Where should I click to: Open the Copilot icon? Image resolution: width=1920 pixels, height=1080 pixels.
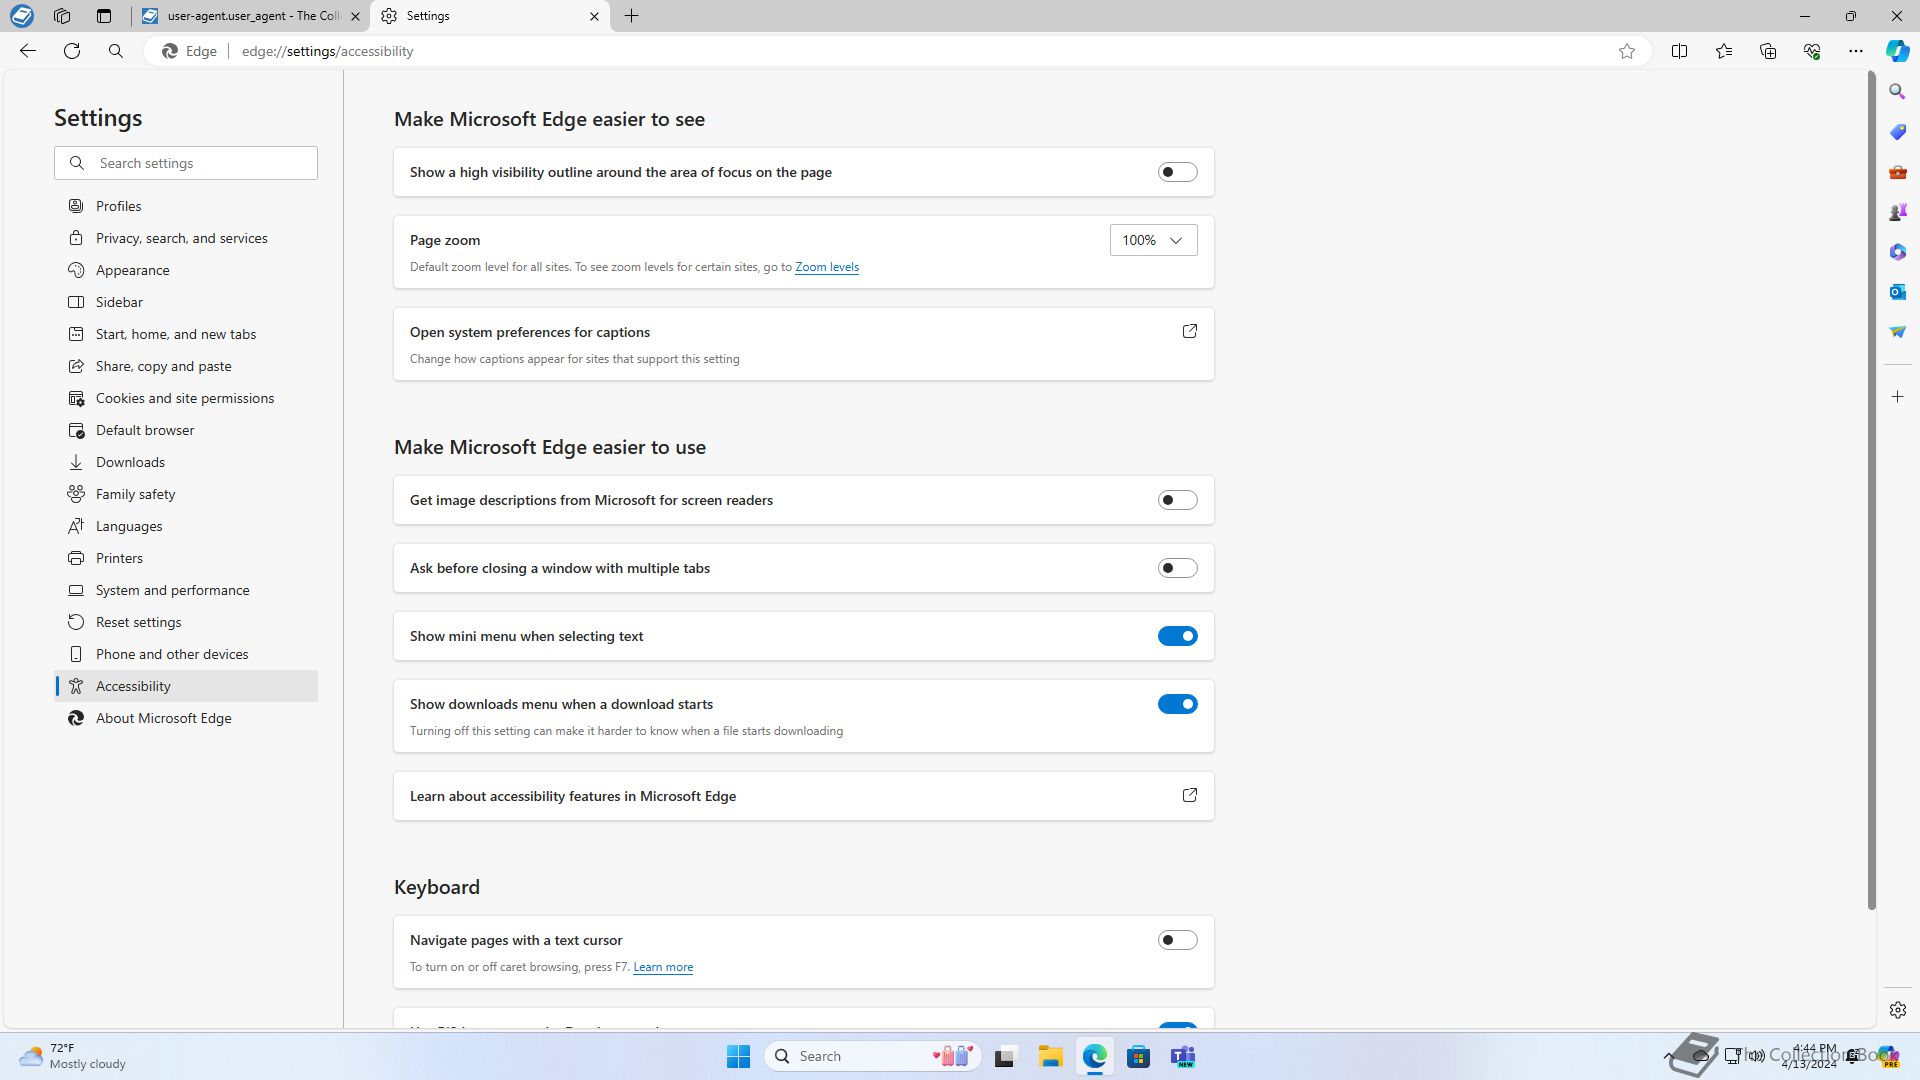(x=1897, y=51)
